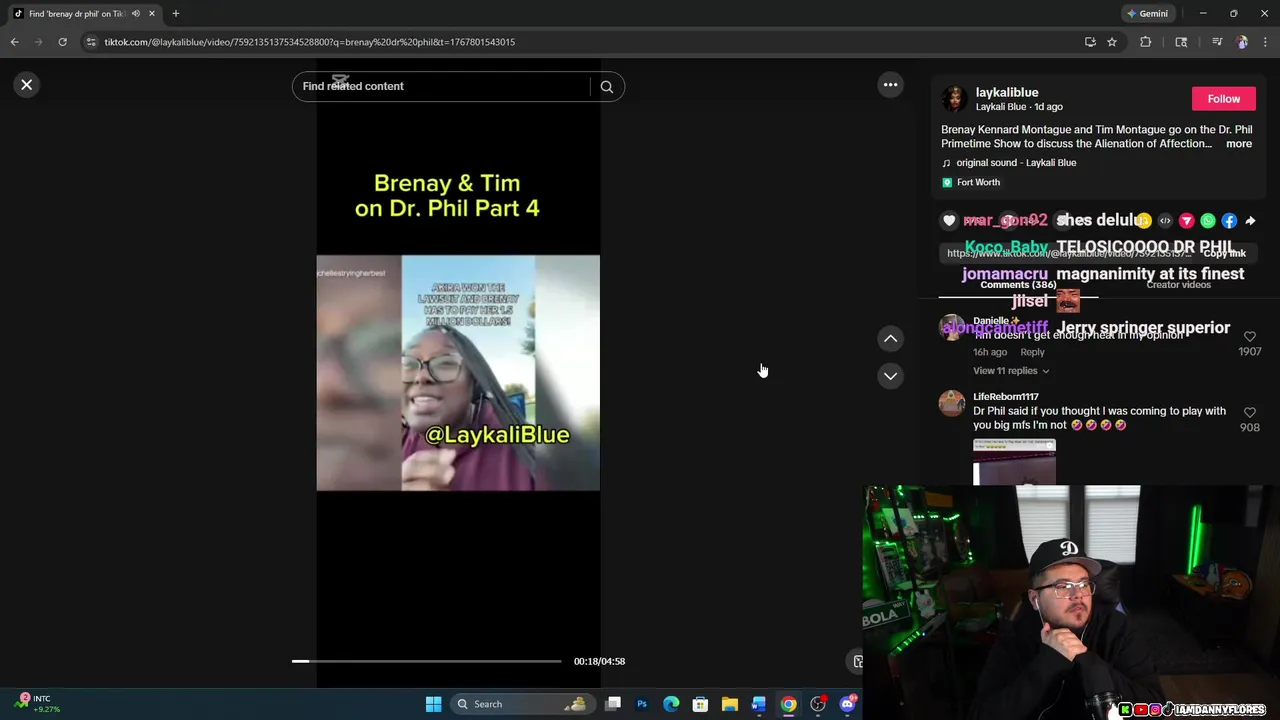1280x720 pixels.
Task: Close the TikTok video viewer with X
Action: pos(27,85)
